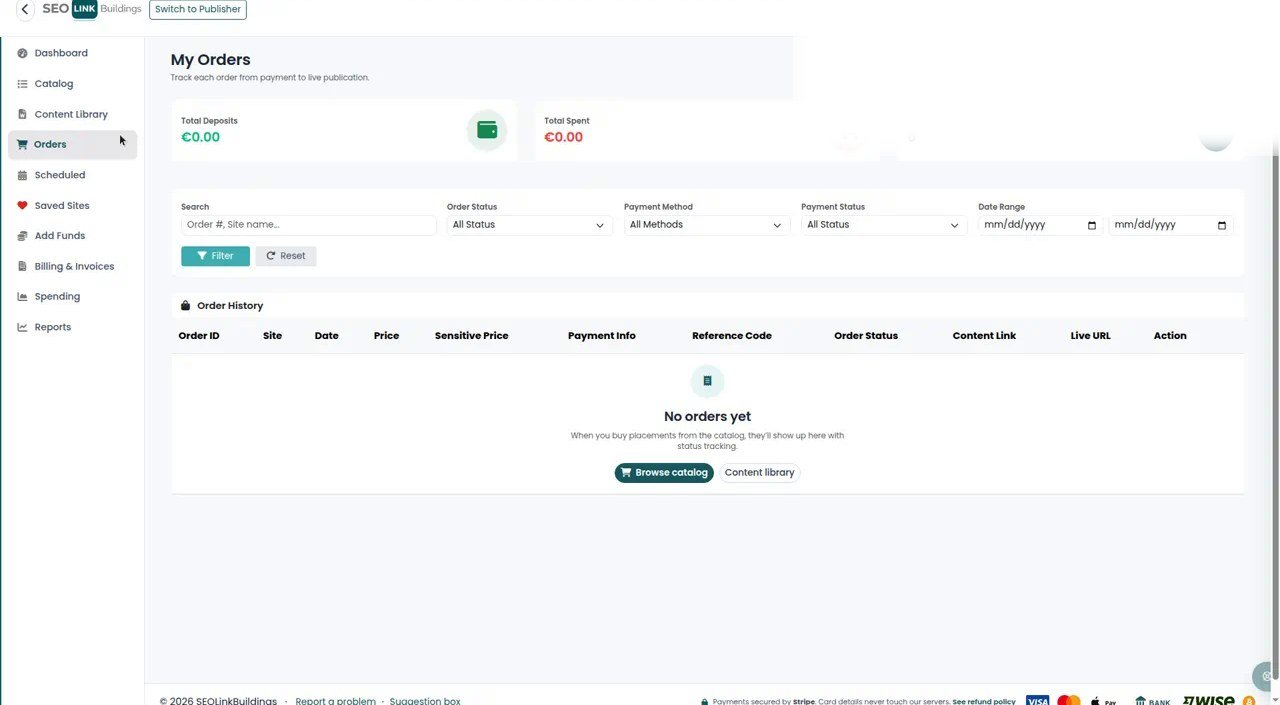Open the Spending page

click(x=57, y=296)
